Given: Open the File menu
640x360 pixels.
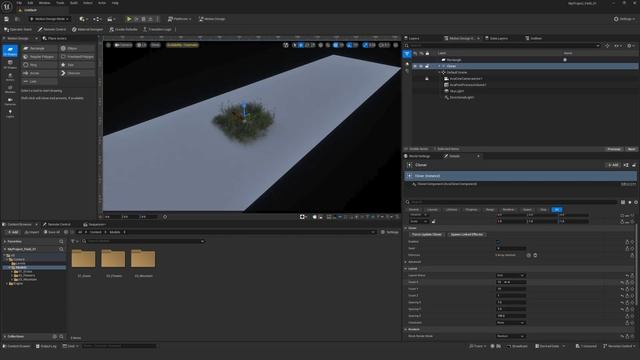Looking at the screenshot, I should [19, 3].
